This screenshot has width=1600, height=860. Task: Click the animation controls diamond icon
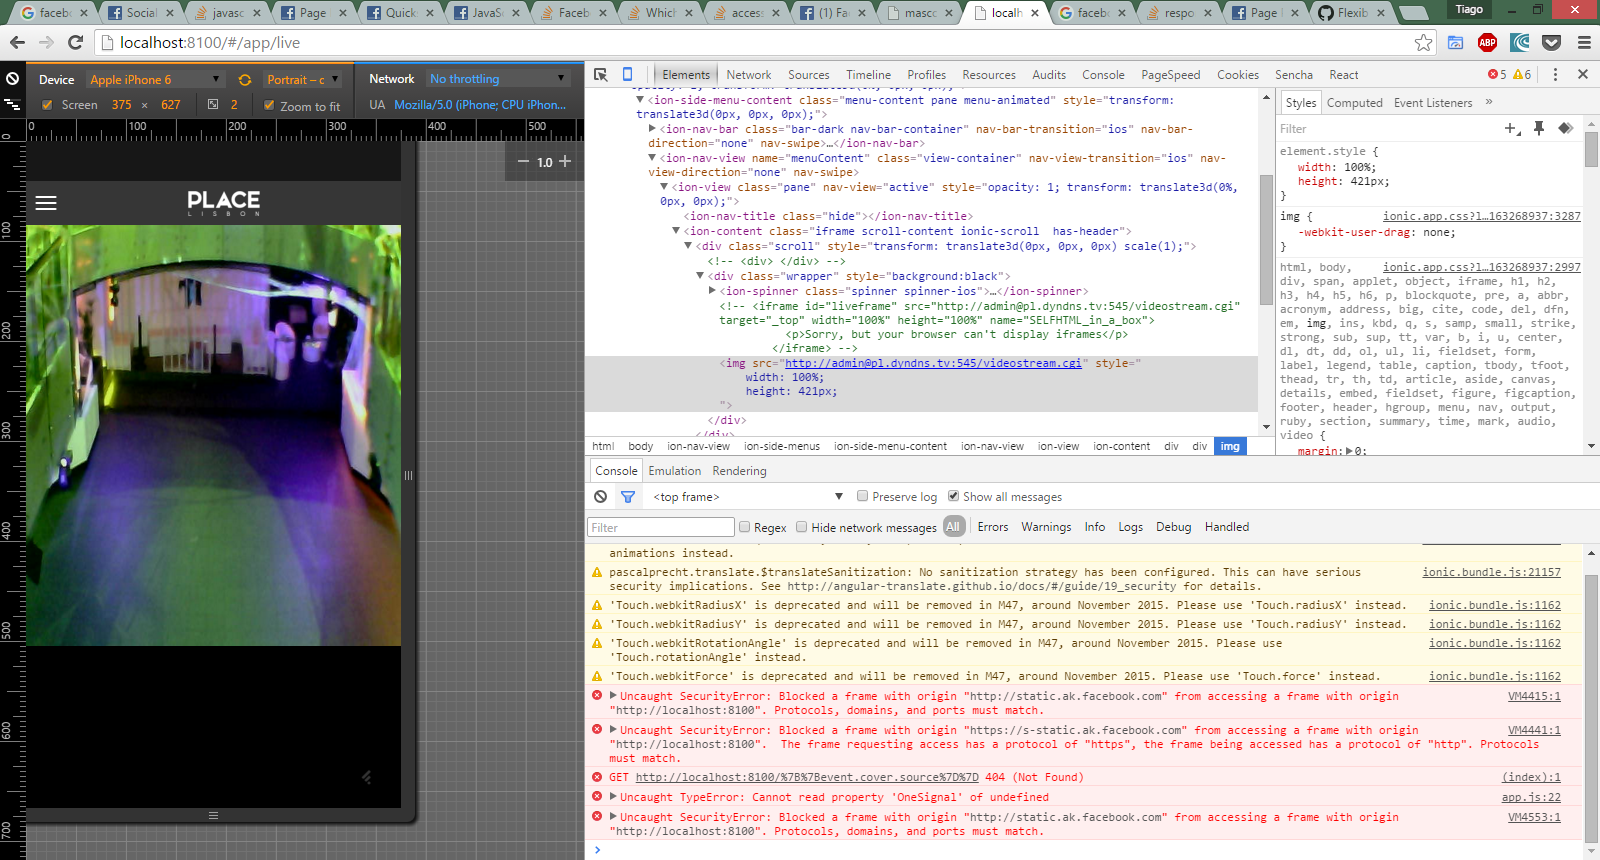point(1565,128)
